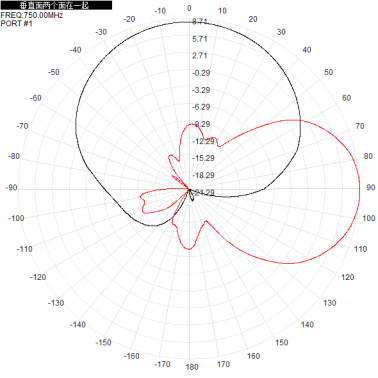Select the -90 degree angle label
Image resolution: width=378 pixels, height=378 pixels.
[11, 188]
